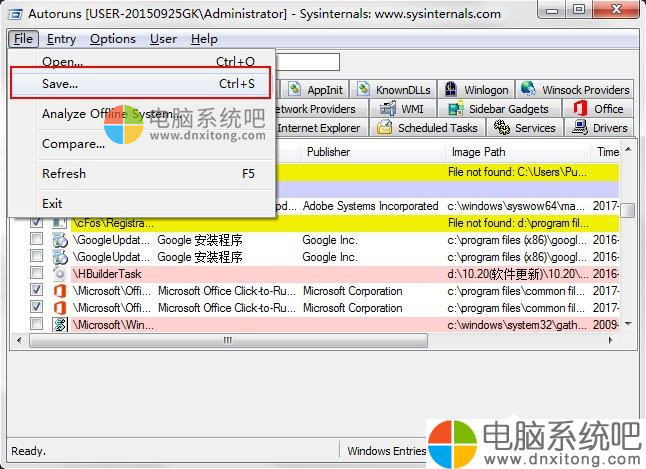
Task: Click c:\windows\syswow64\ma image path cell
Action: (516, 206)
